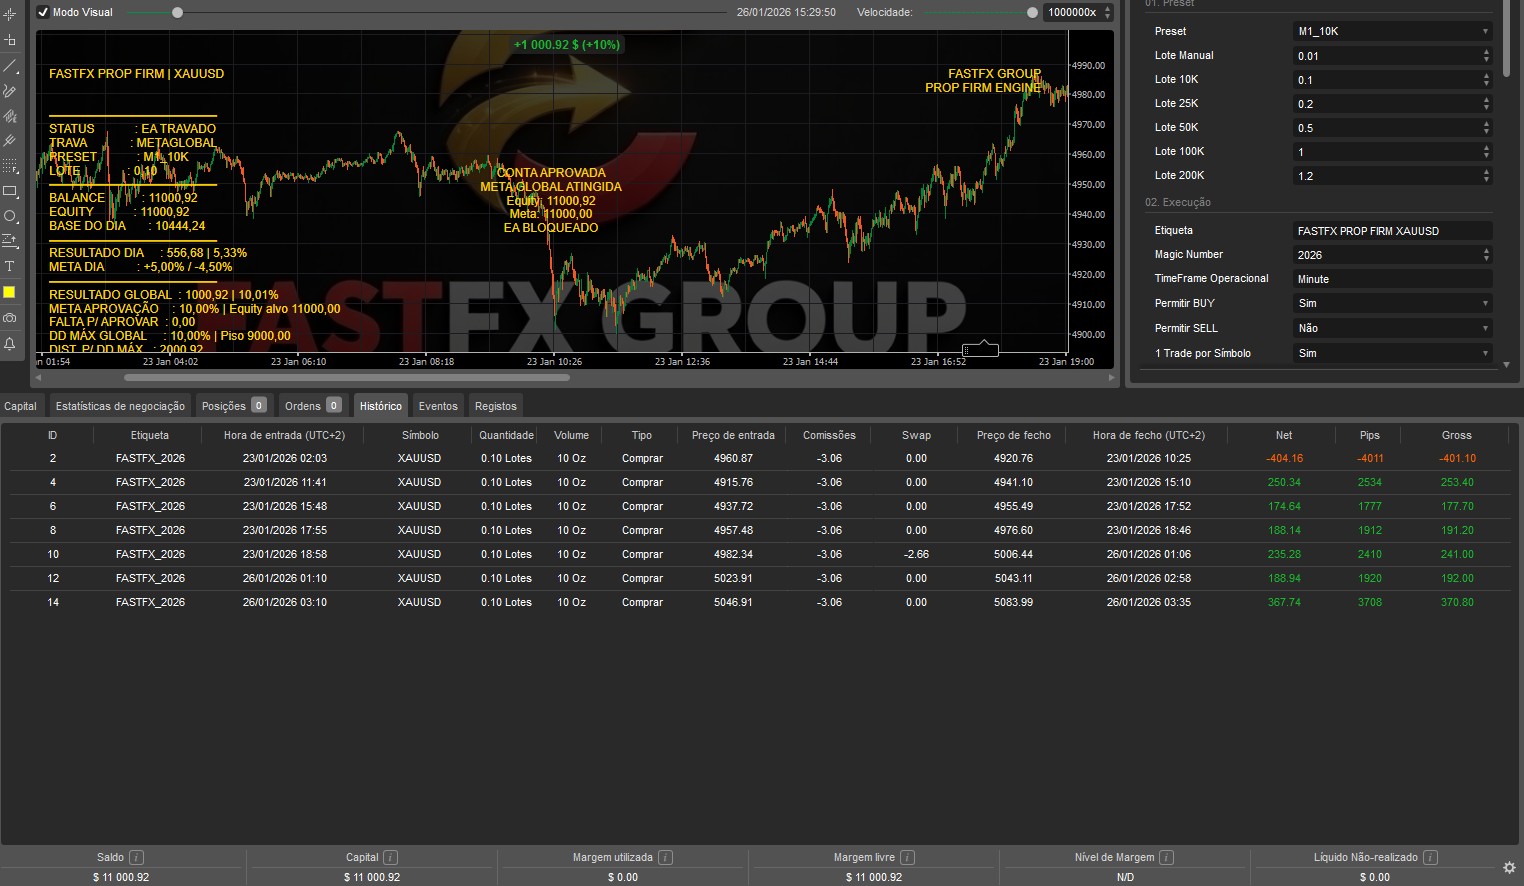Select the rectangle shape tool
The height and width of the screenshot is (886, 1524).
(x=10, y=191)
